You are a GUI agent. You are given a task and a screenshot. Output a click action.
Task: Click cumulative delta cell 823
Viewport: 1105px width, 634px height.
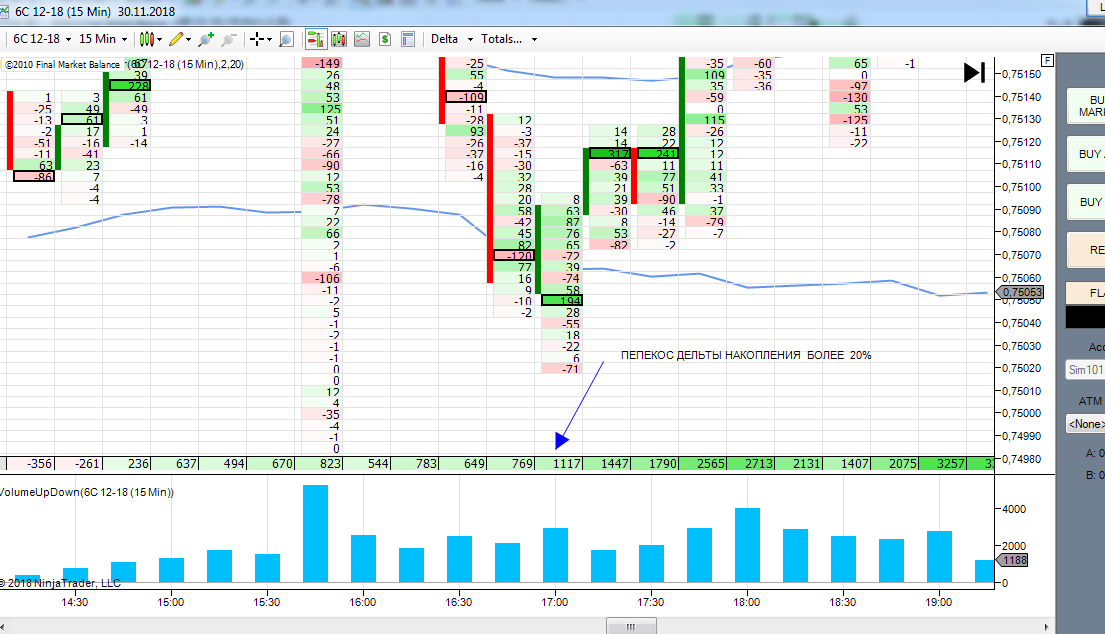click(x=319, y=464)
